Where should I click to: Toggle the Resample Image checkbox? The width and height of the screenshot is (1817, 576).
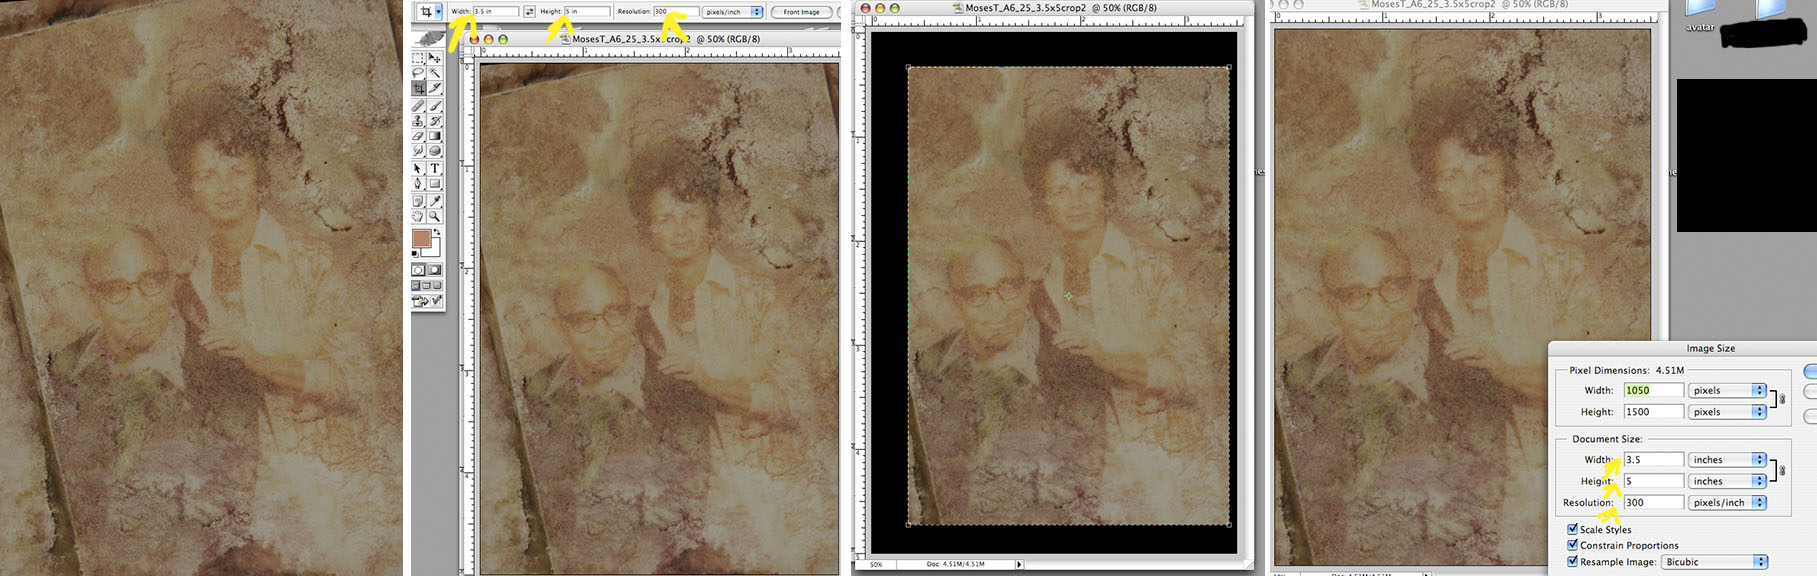point(1572,561)
